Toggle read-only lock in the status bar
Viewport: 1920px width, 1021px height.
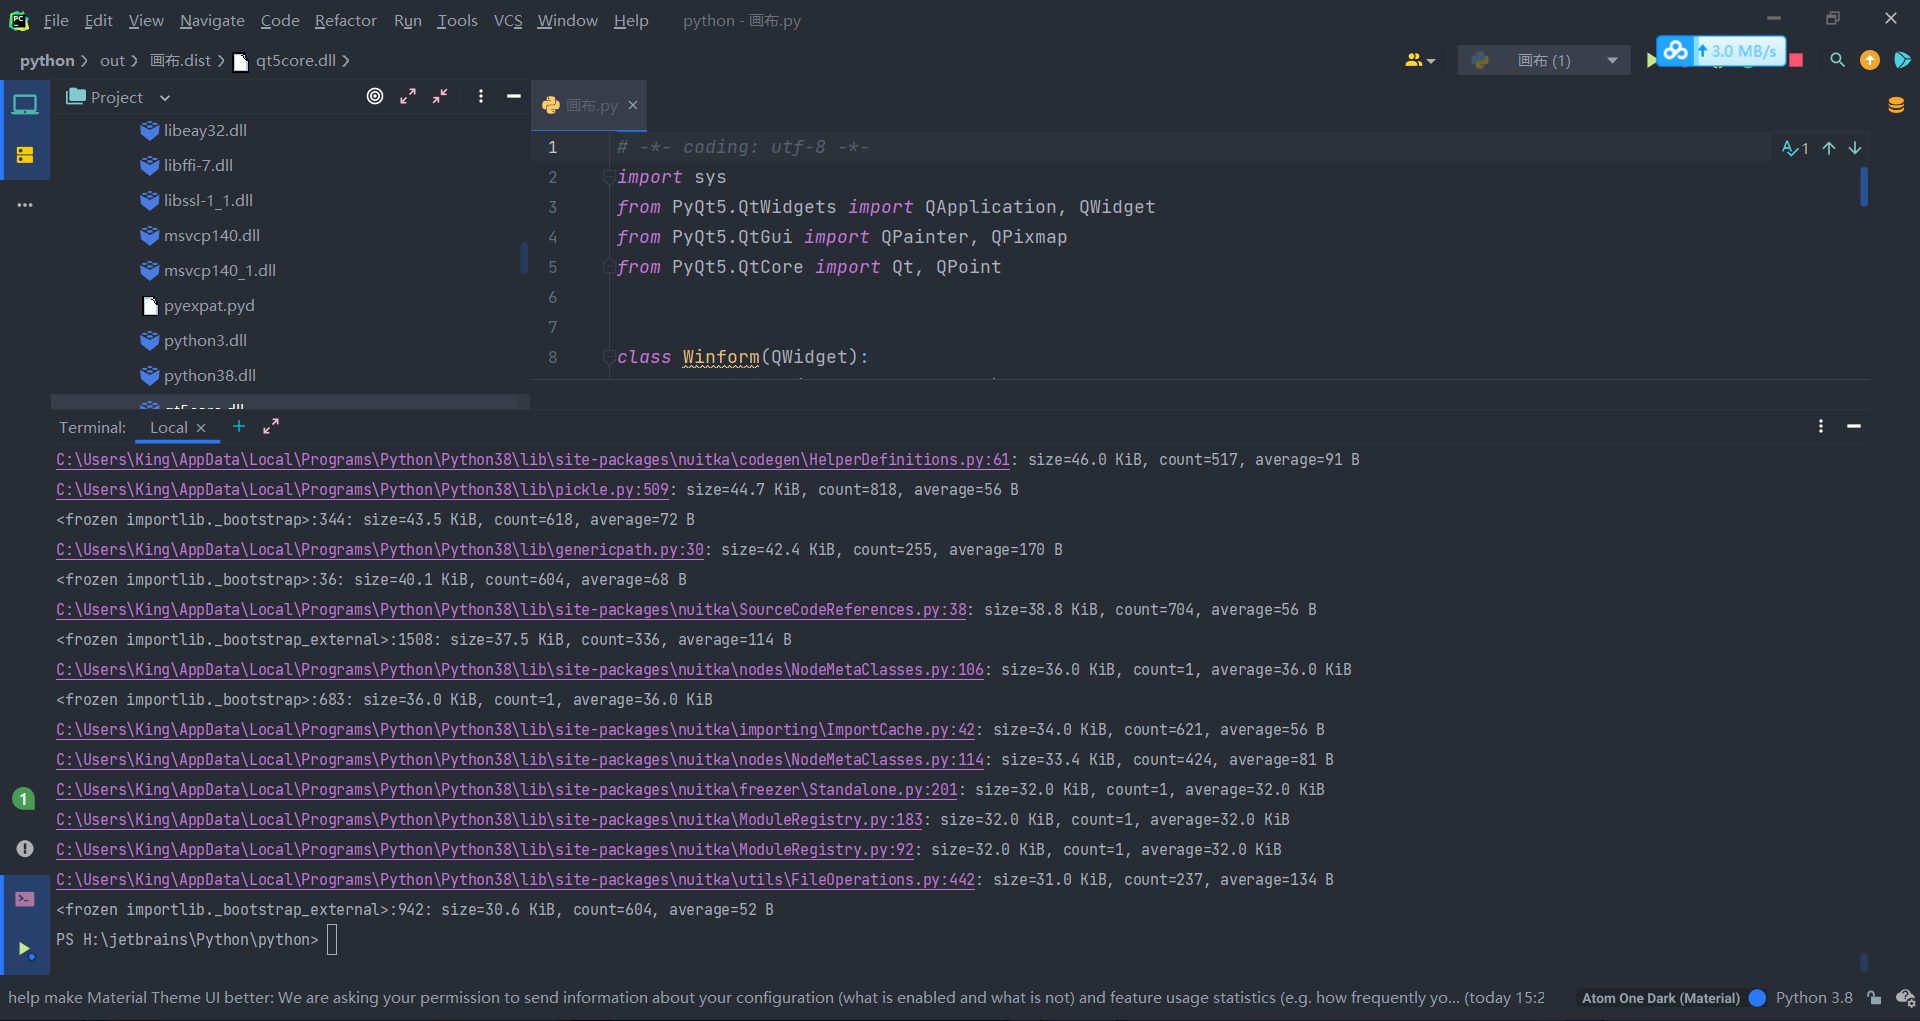pyautogui.click(x=1872, y=997)
